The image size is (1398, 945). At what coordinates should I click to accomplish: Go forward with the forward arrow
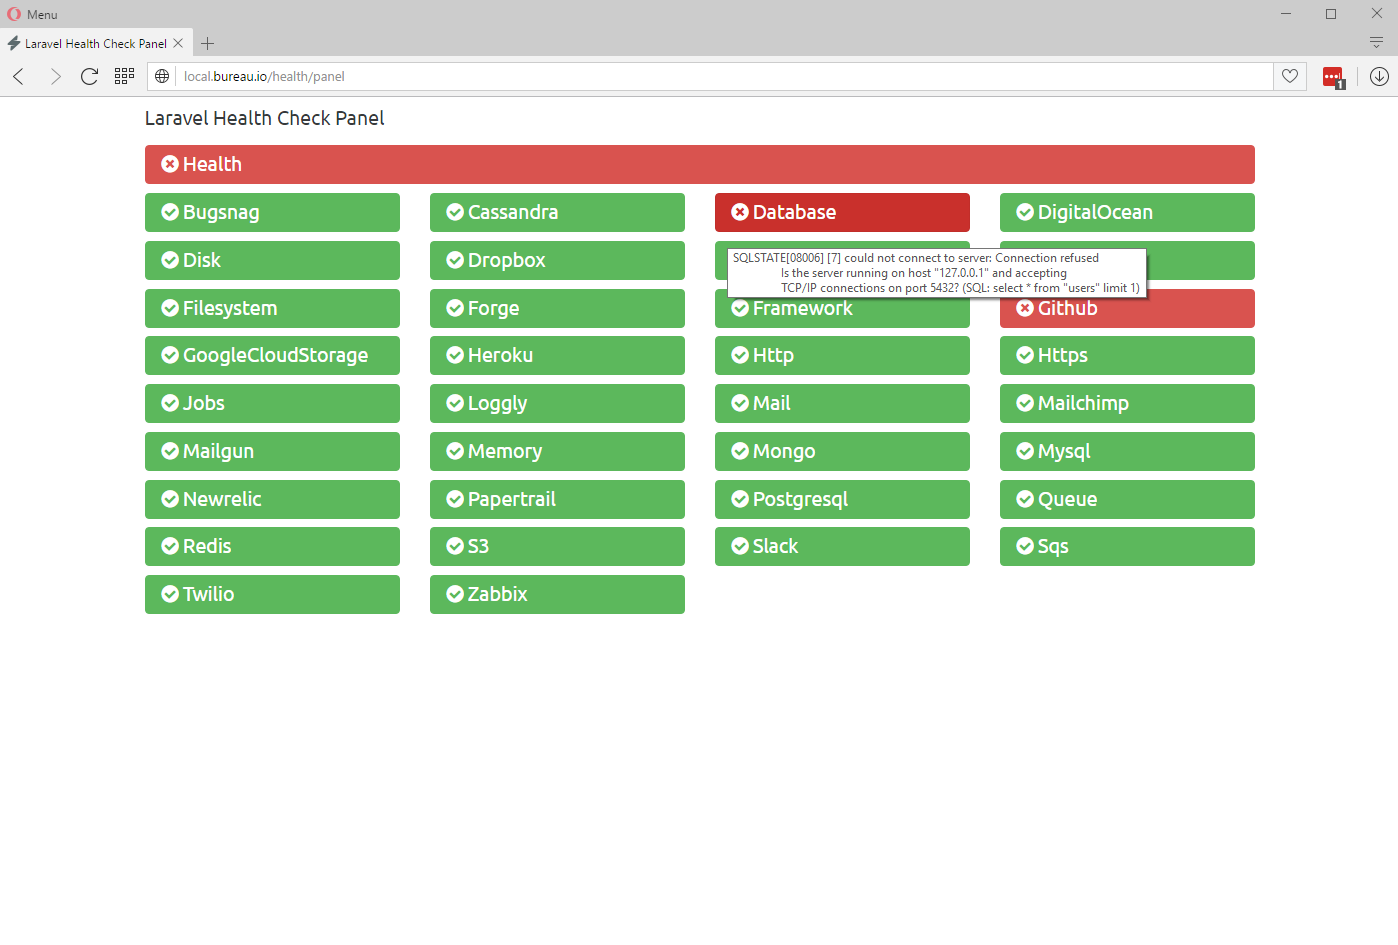55,77
